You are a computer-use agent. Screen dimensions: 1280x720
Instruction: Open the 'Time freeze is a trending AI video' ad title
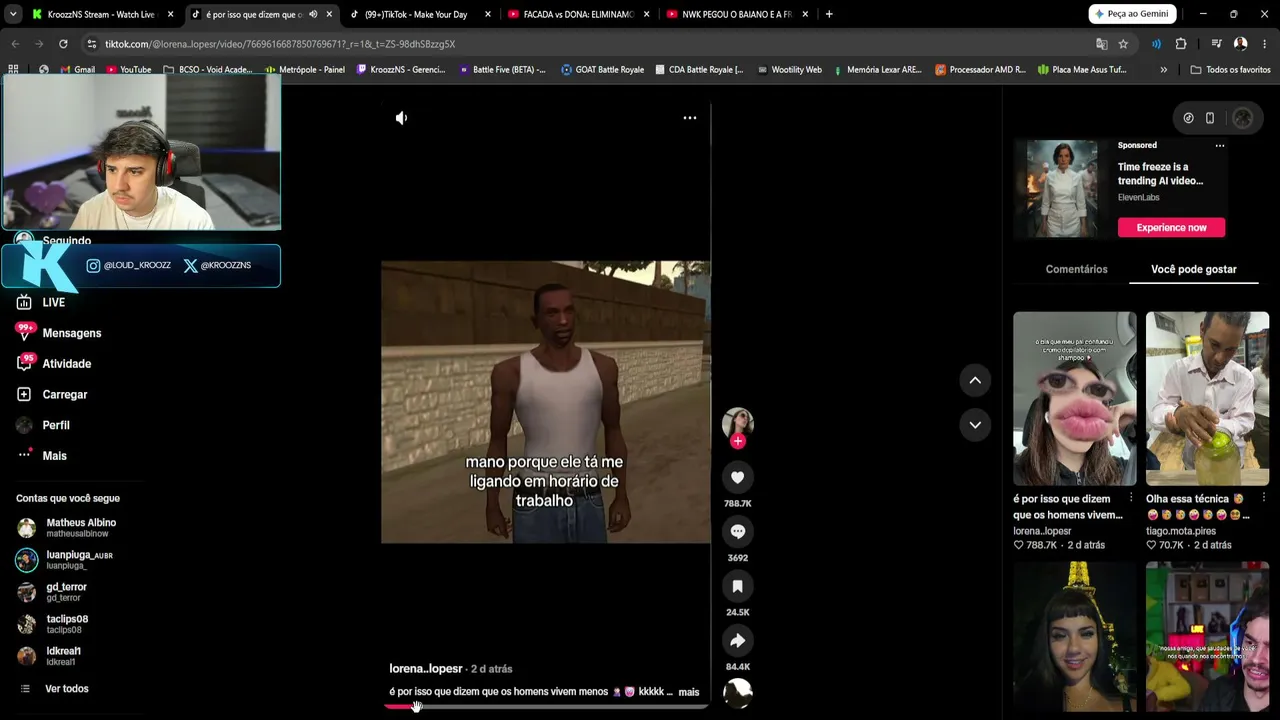(x=1160, y=174)
